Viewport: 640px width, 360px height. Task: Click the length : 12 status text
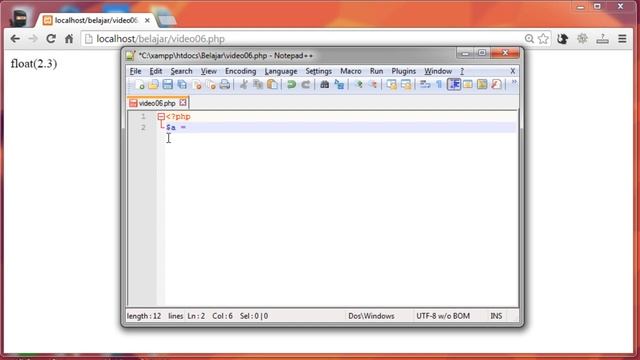[x=144, y=316]
